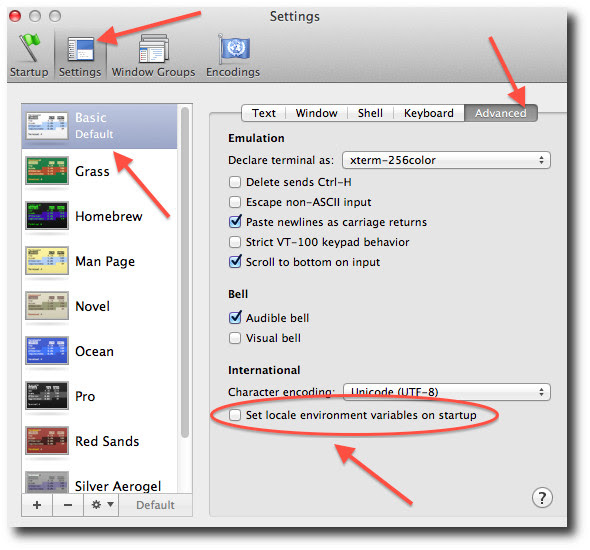
Task: Open the help question mark button
Action: [542, 498]
